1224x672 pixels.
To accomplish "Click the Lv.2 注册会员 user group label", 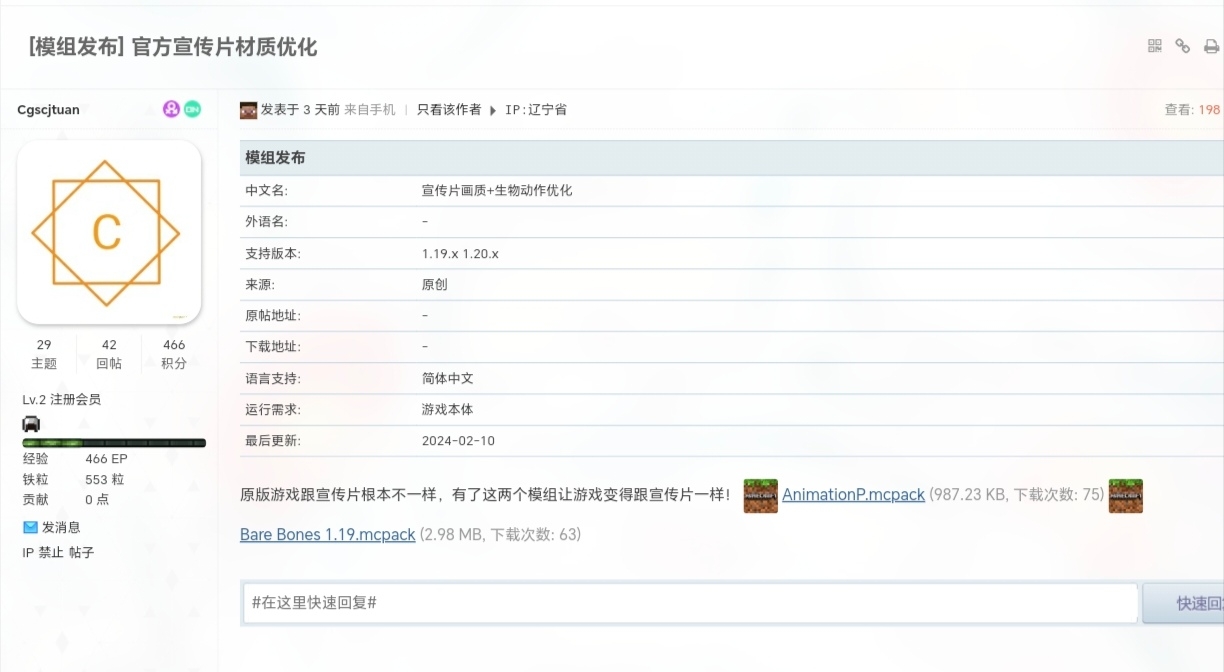I will 62,400.
